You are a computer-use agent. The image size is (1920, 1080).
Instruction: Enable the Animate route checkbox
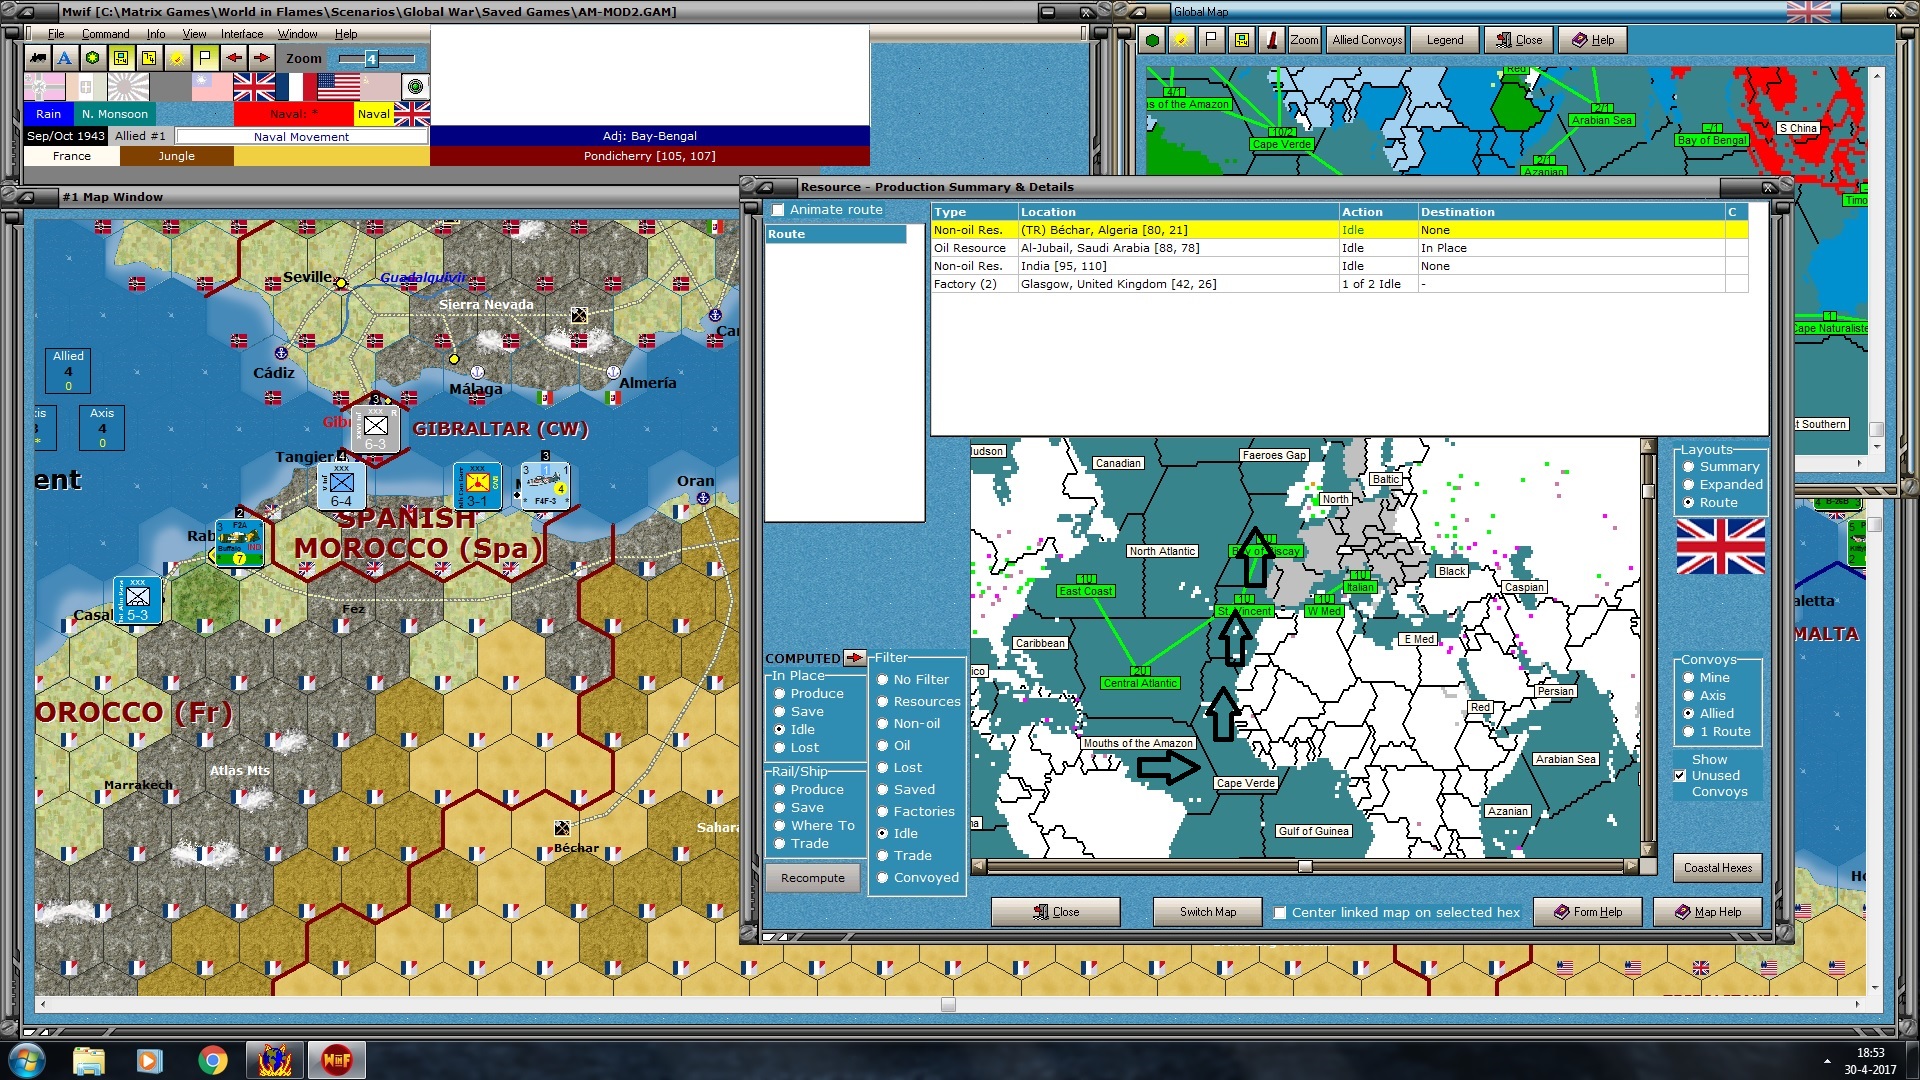pos(778,210)
